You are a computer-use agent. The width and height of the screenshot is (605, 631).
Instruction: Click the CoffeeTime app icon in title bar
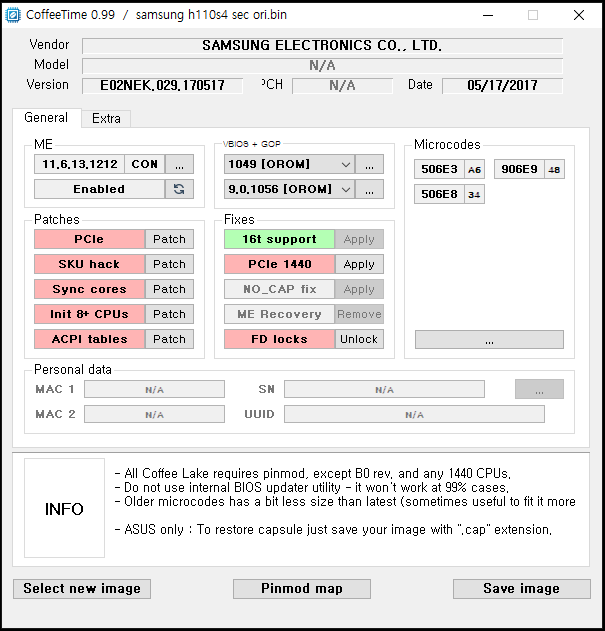click(12, 15)
